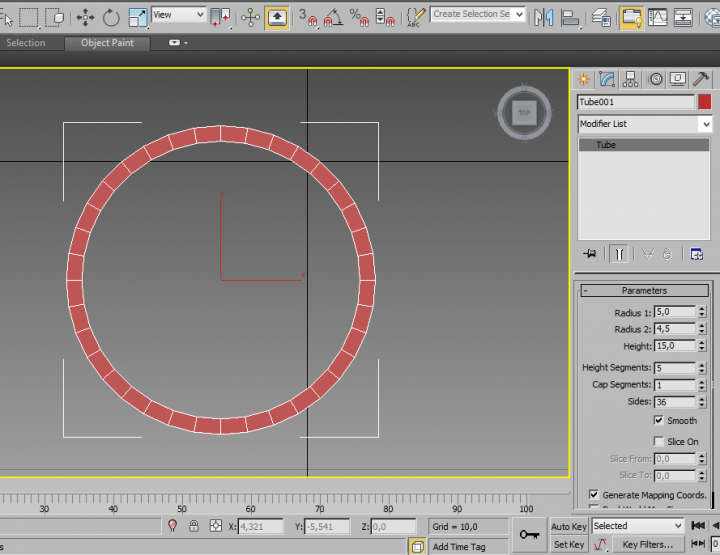
Task: Switch to the Object Paint tab
Action: point(107,43)
